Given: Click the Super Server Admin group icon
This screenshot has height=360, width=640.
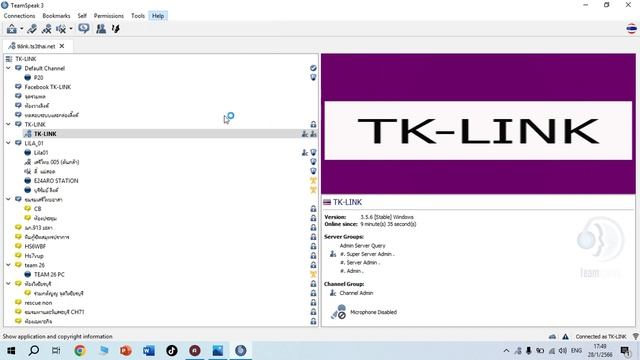Looking at the screenshot, I should click(333, 254).
